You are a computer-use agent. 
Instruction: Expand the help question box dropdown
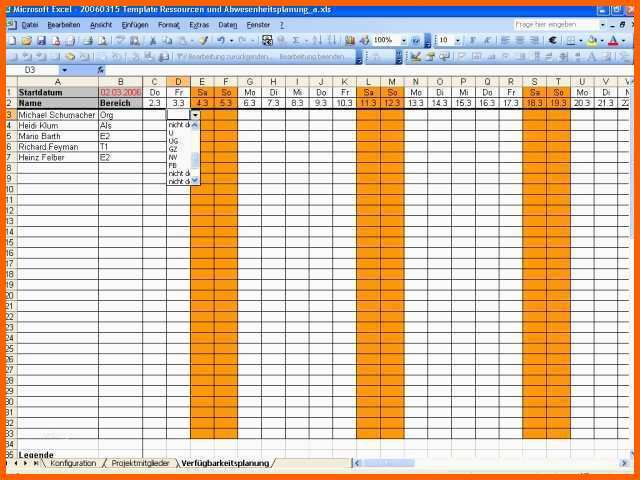(602, 25)
